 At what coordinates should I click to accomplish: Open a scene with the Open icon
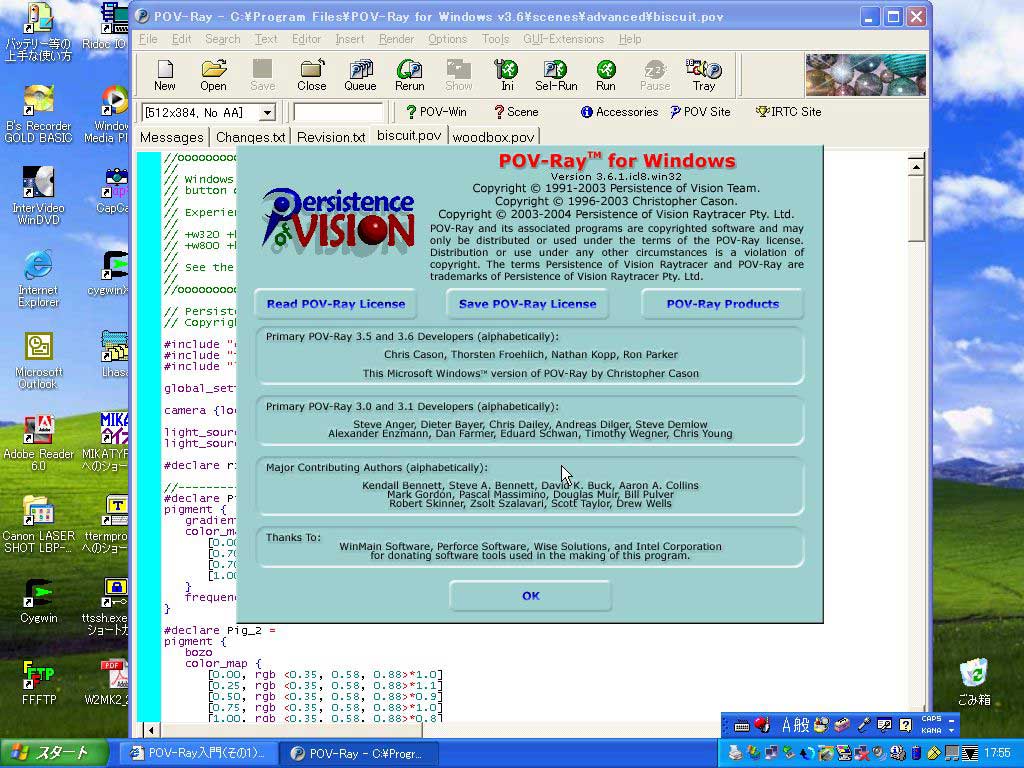214,75
